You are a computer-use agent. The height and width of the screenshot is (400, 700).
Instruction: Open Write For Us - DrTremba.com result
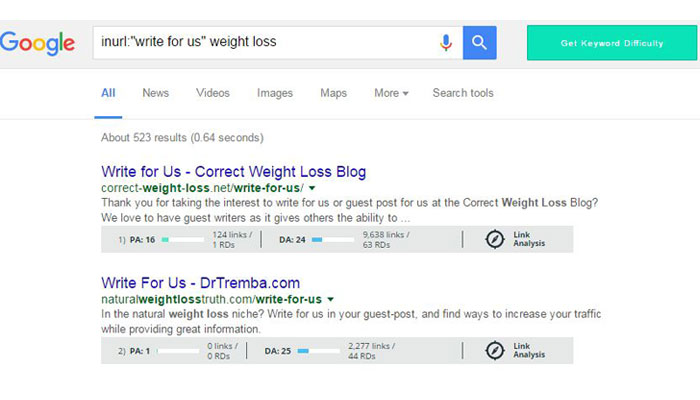click(201, 282)
